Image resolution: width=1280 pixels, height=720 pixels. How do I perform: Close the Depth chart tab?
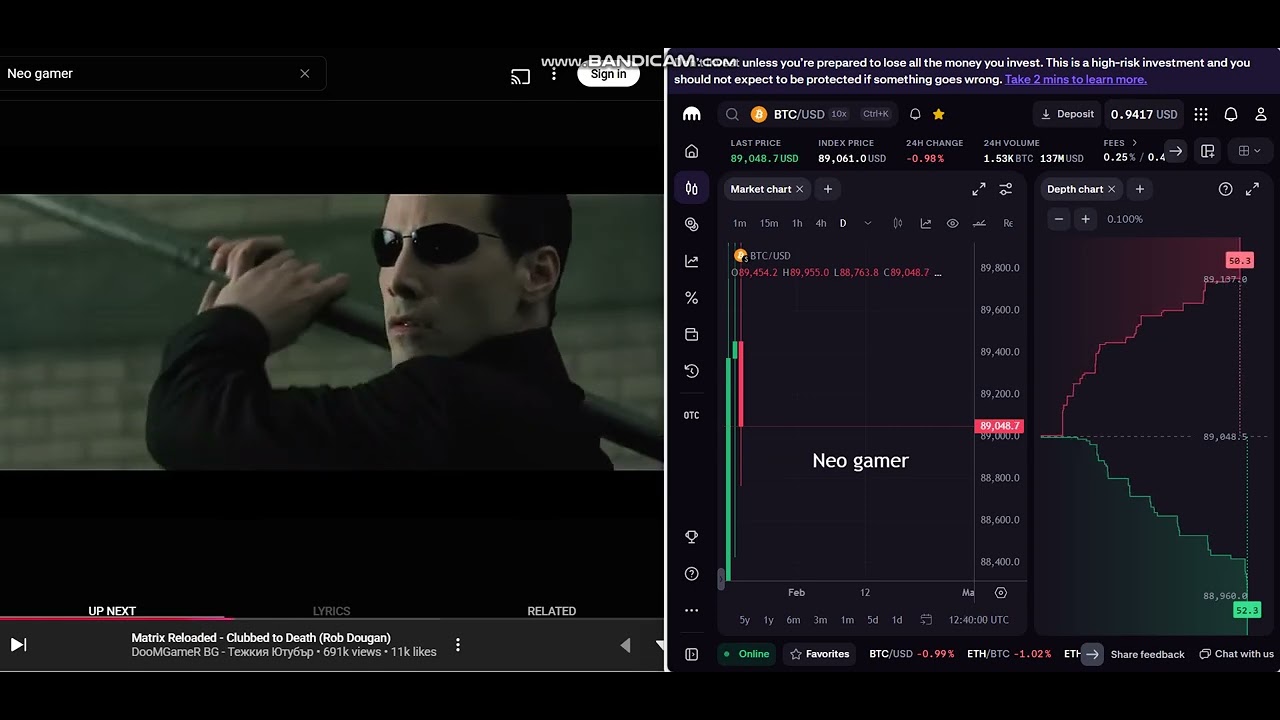1111,189
